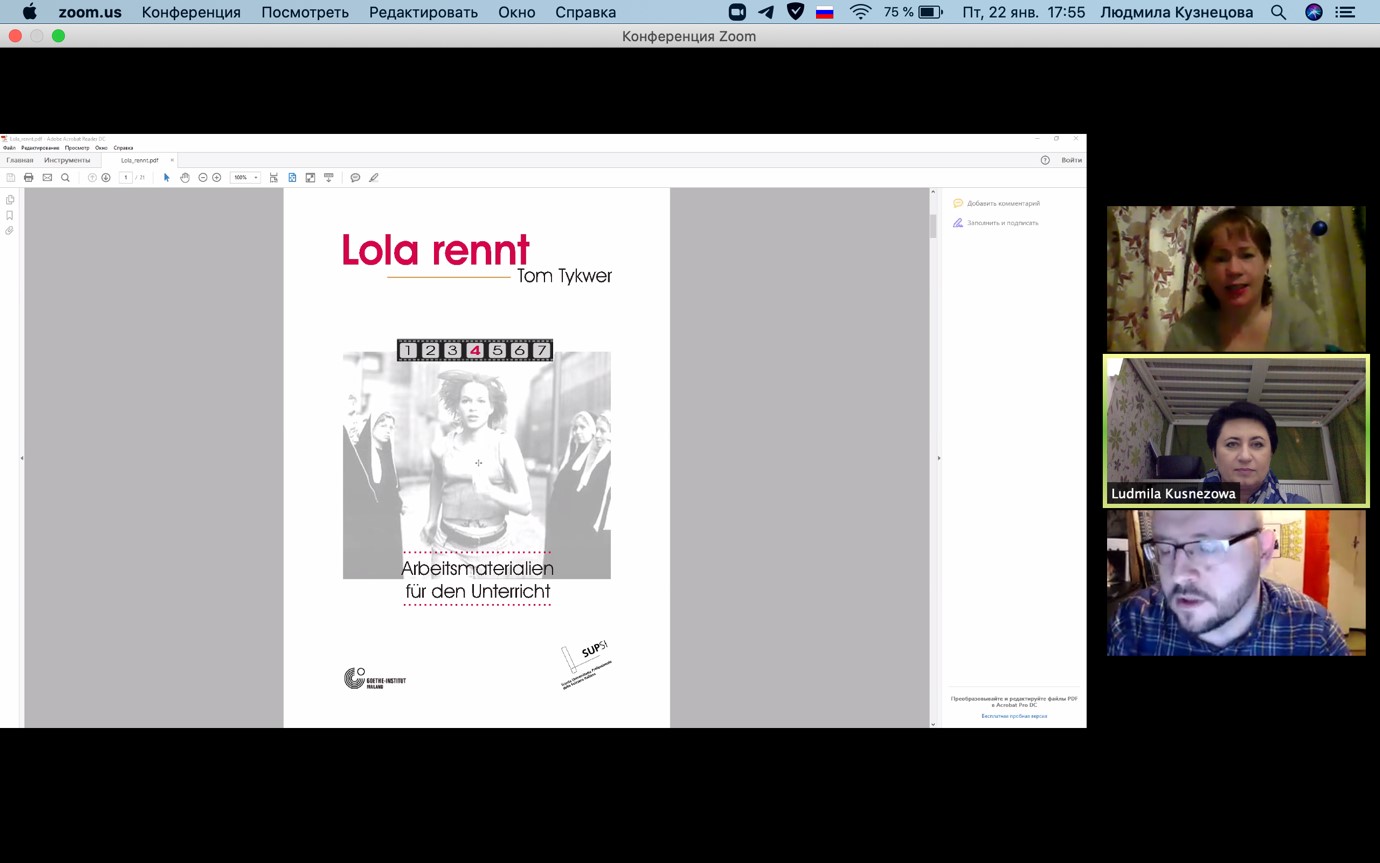Select the top participant's video tile

point(1236,279)
